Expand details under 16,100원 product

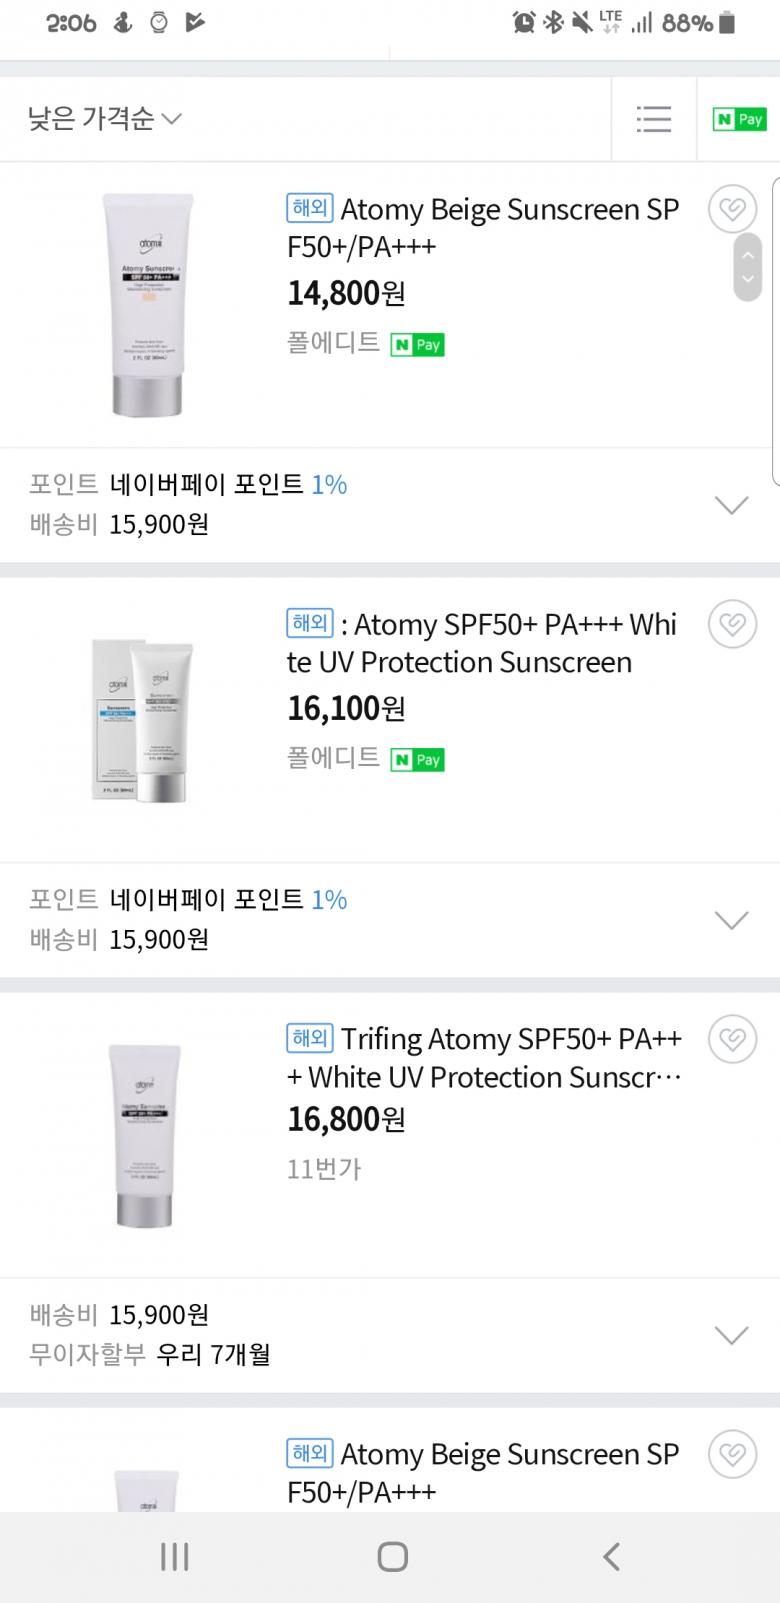(732, 920)
